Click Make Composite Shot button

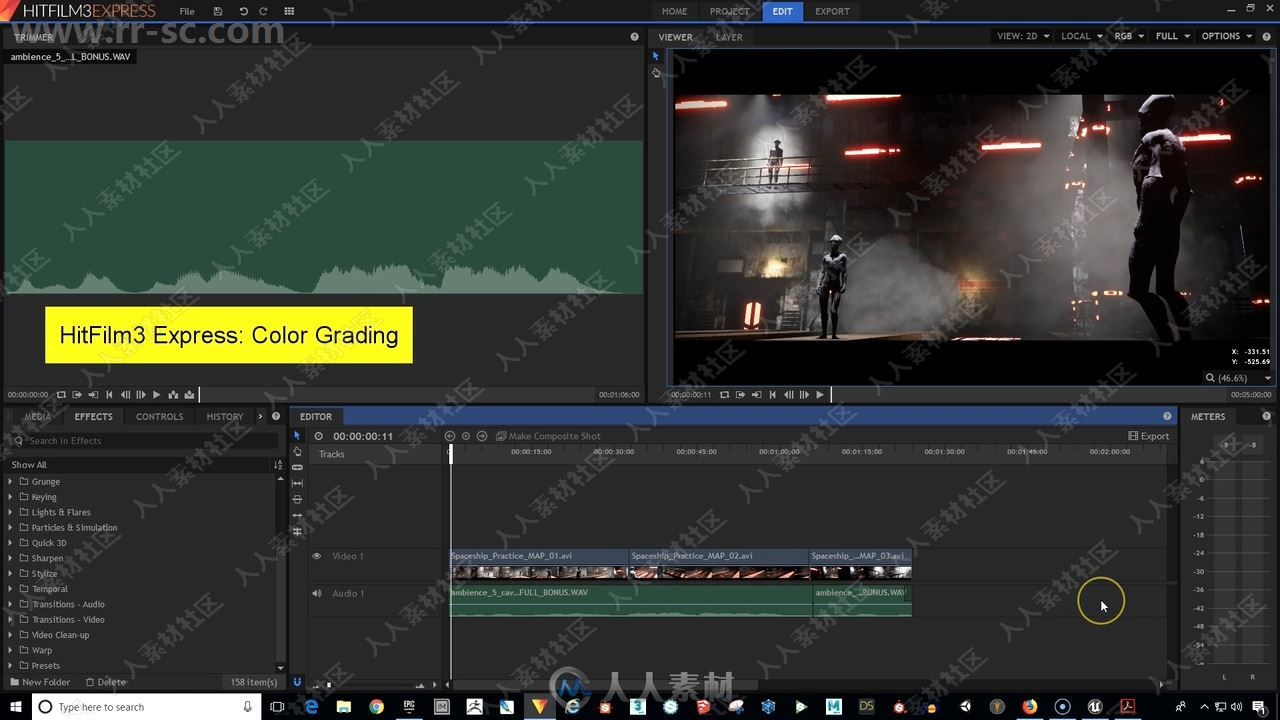pyautogui.click(x=548, y=436)
